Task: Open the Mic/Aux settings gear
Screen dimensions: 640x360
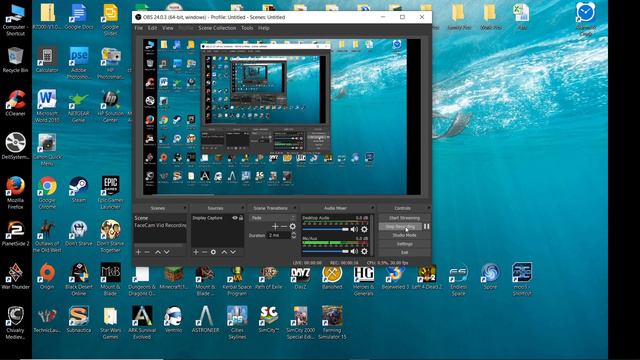Action: click(x=364, y=251)
